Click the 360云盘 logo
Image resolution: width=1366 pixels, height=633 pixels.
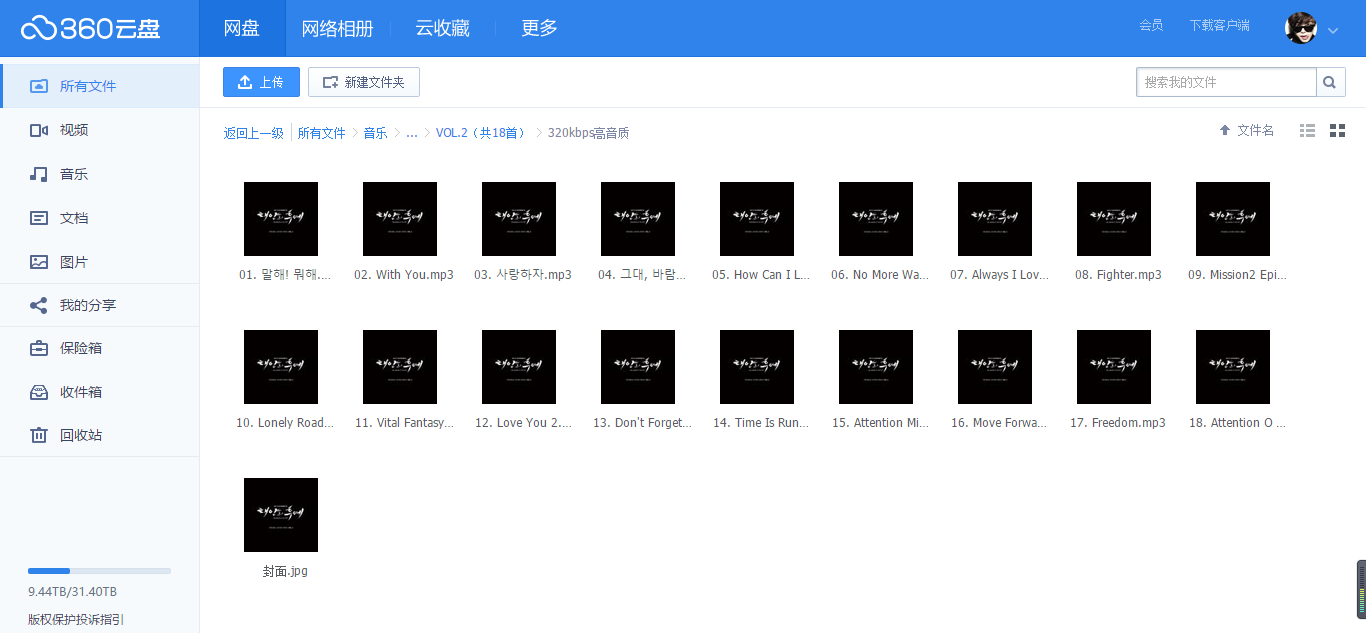pos(90,28)
